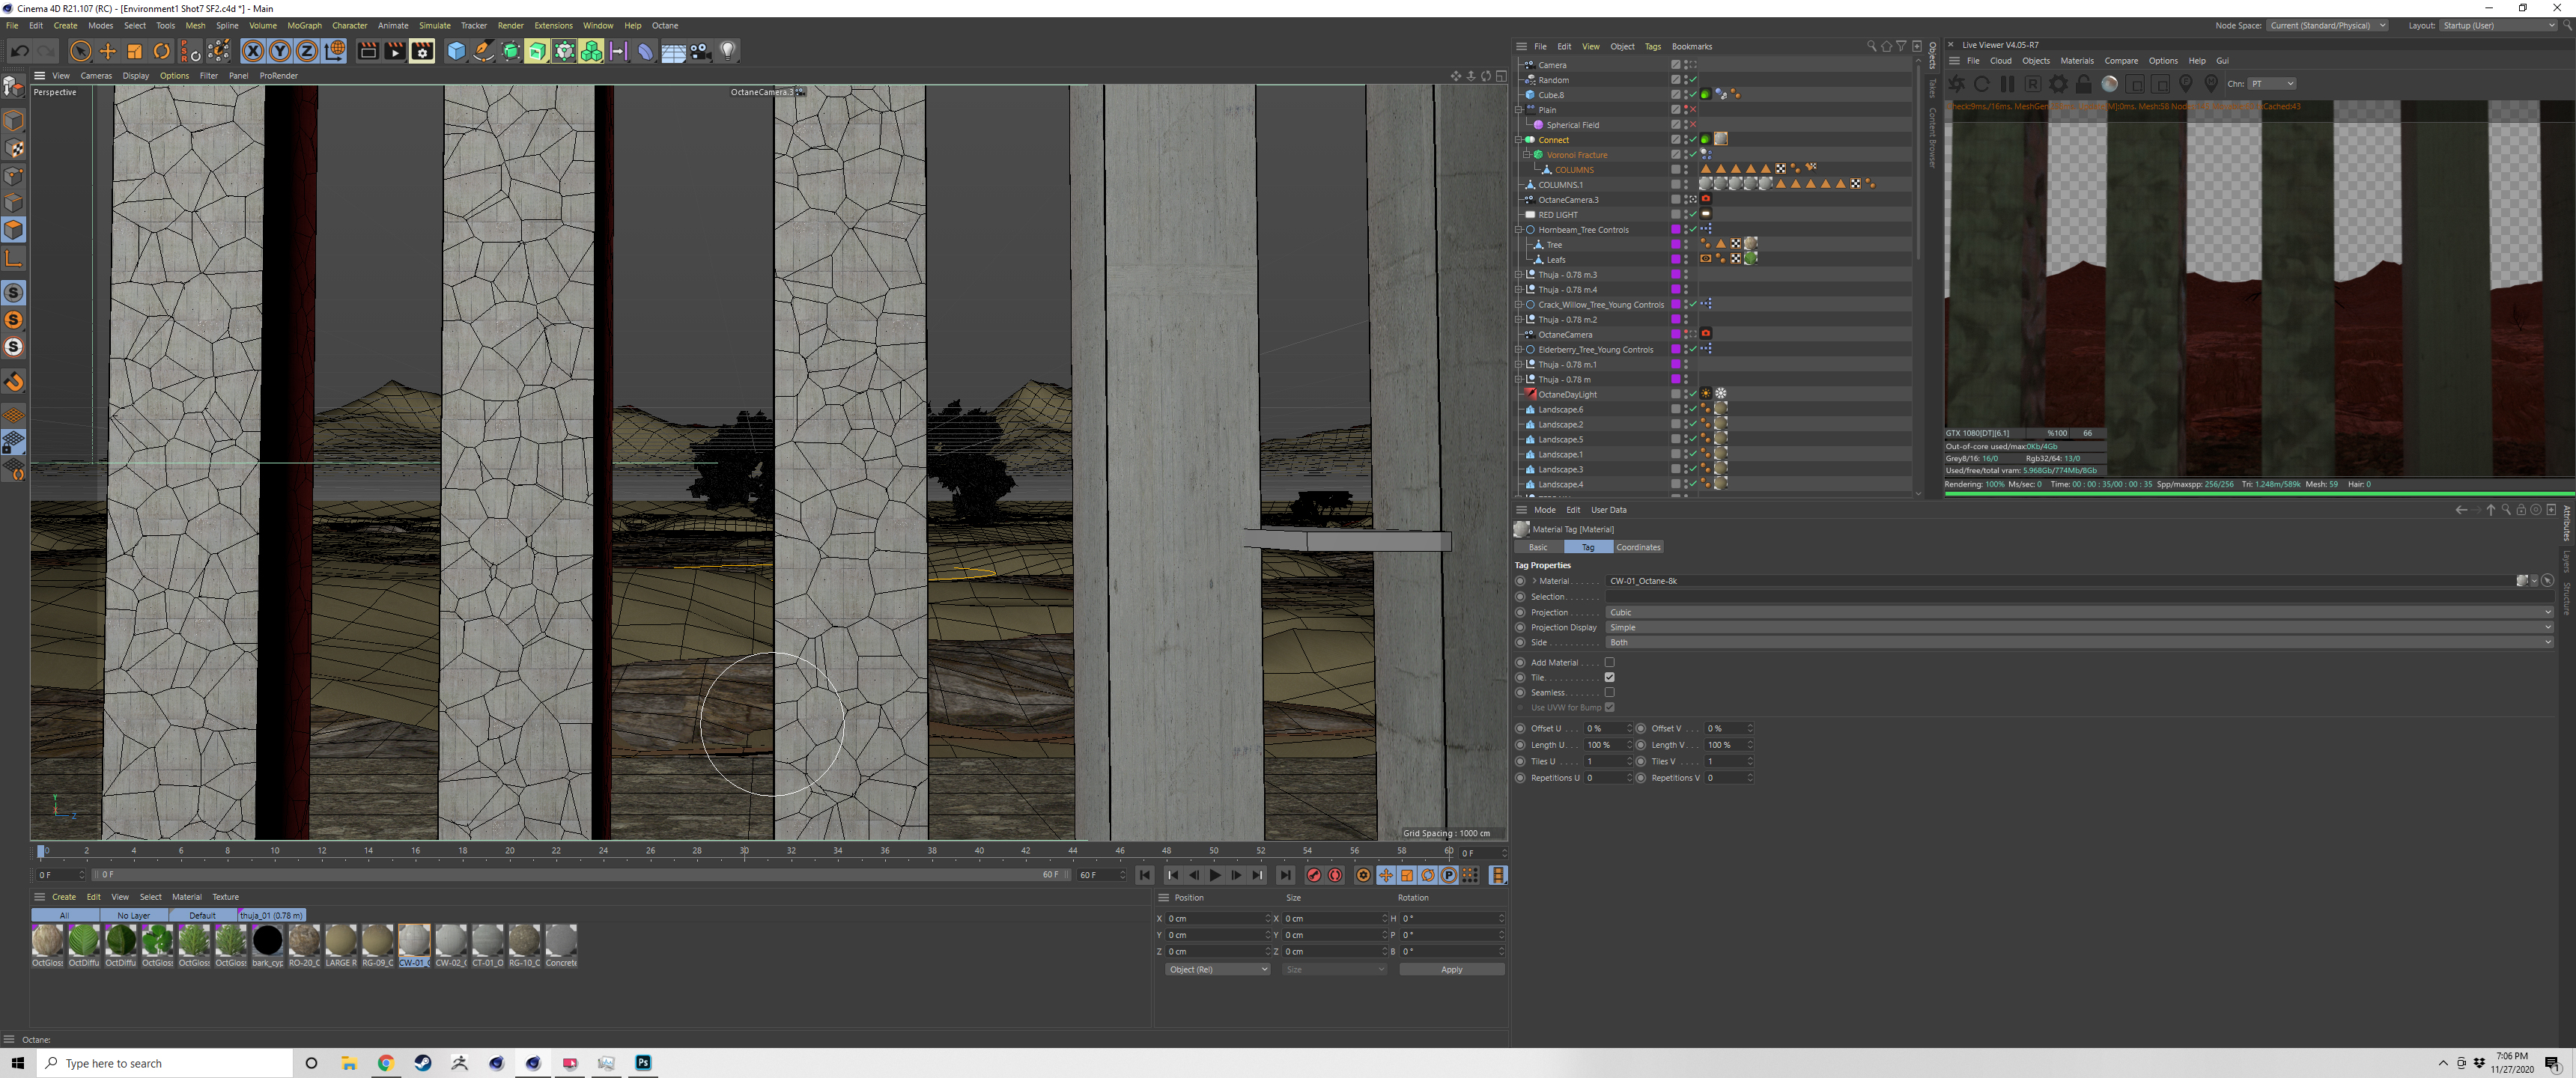Click the light bulb Light object icon
Screen dimensions: 2576x1078
tap(728, 51)
